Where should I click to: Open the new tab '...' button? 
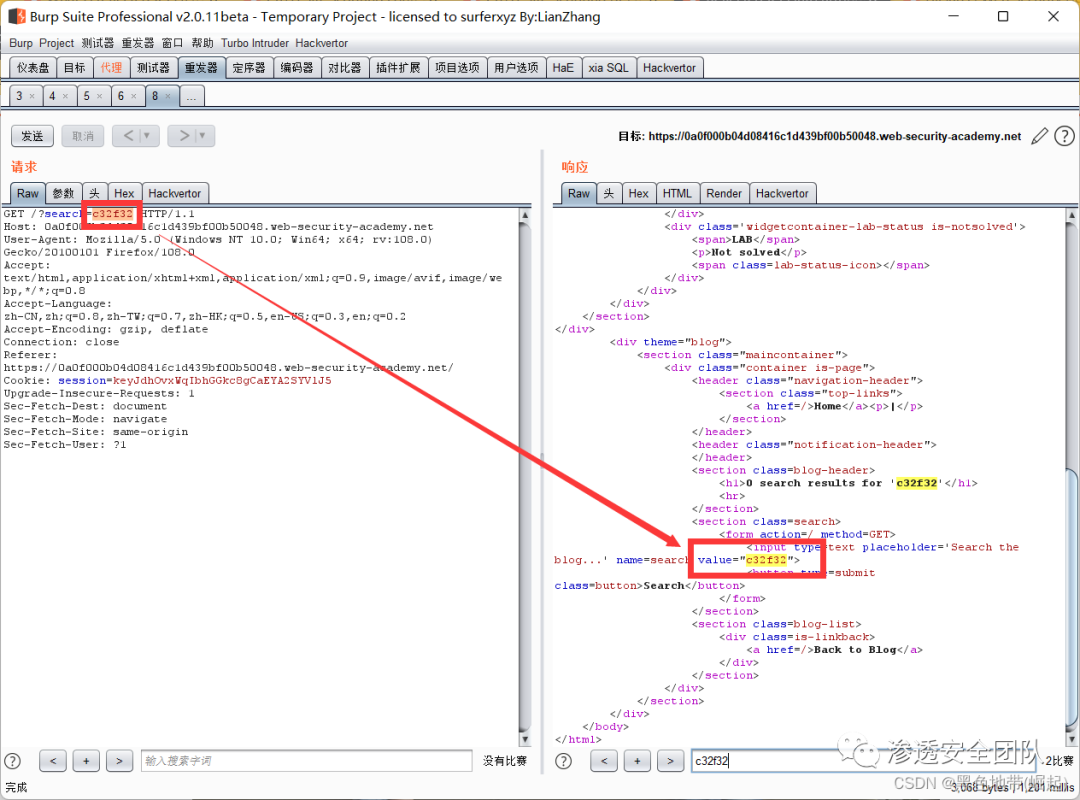191,96
